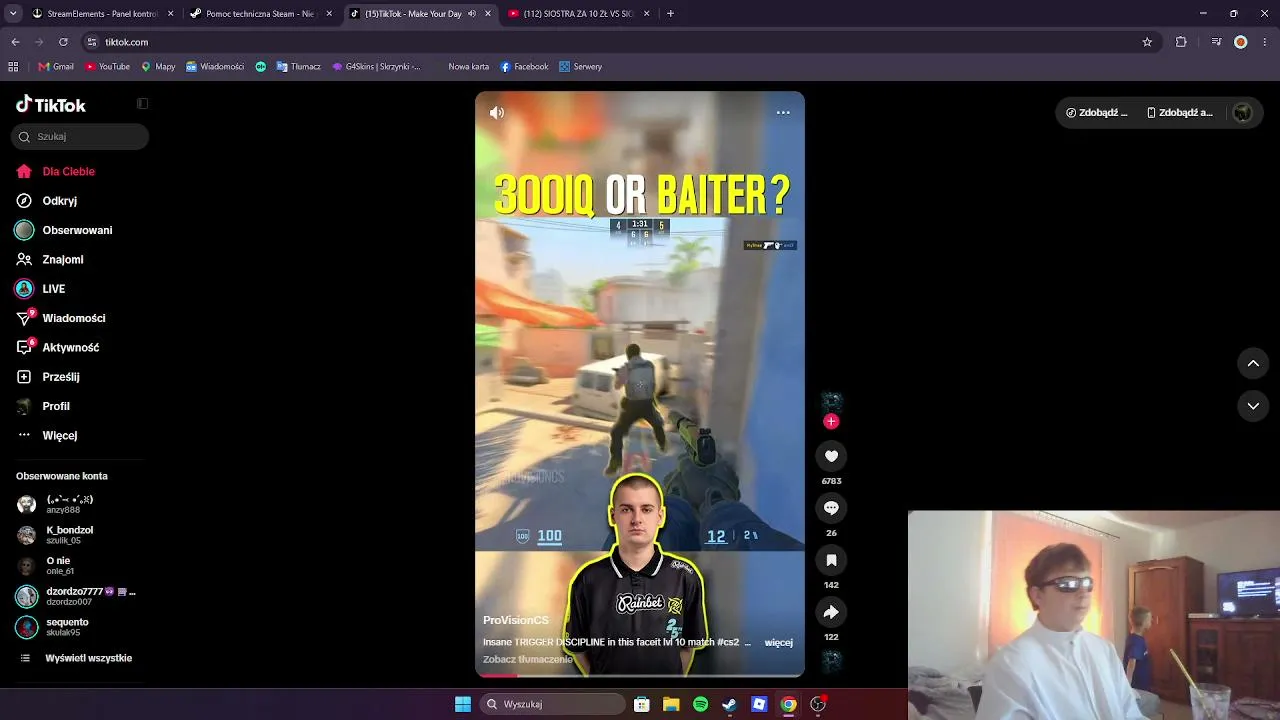Screen dimensions: 1280x720
Task: Mute the TikTok tab via its speaker icon
Action: (x=472, y=14)
